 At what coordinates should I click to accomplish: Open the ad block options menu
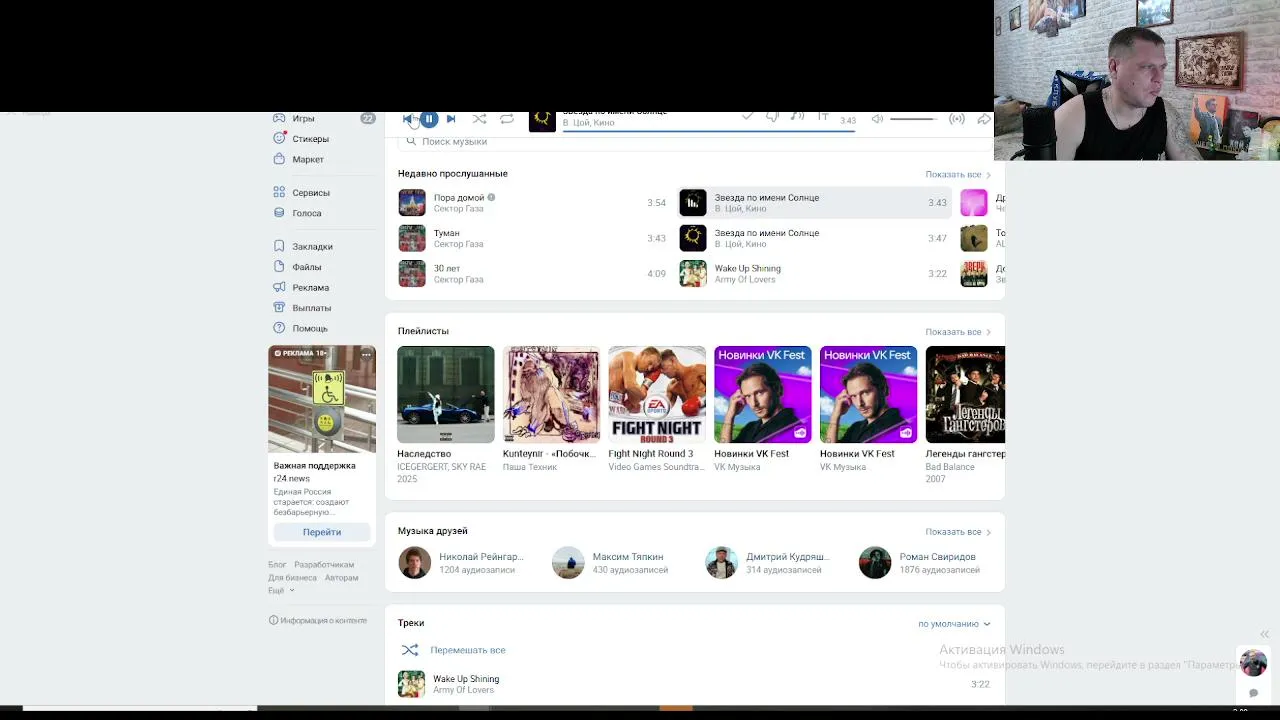click(x=366, y=354)
